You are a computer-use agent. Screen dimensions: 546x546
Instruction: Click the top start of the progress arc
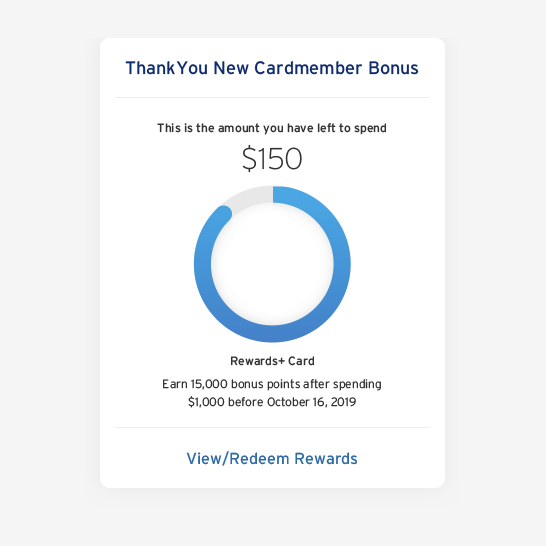[277, 195]
